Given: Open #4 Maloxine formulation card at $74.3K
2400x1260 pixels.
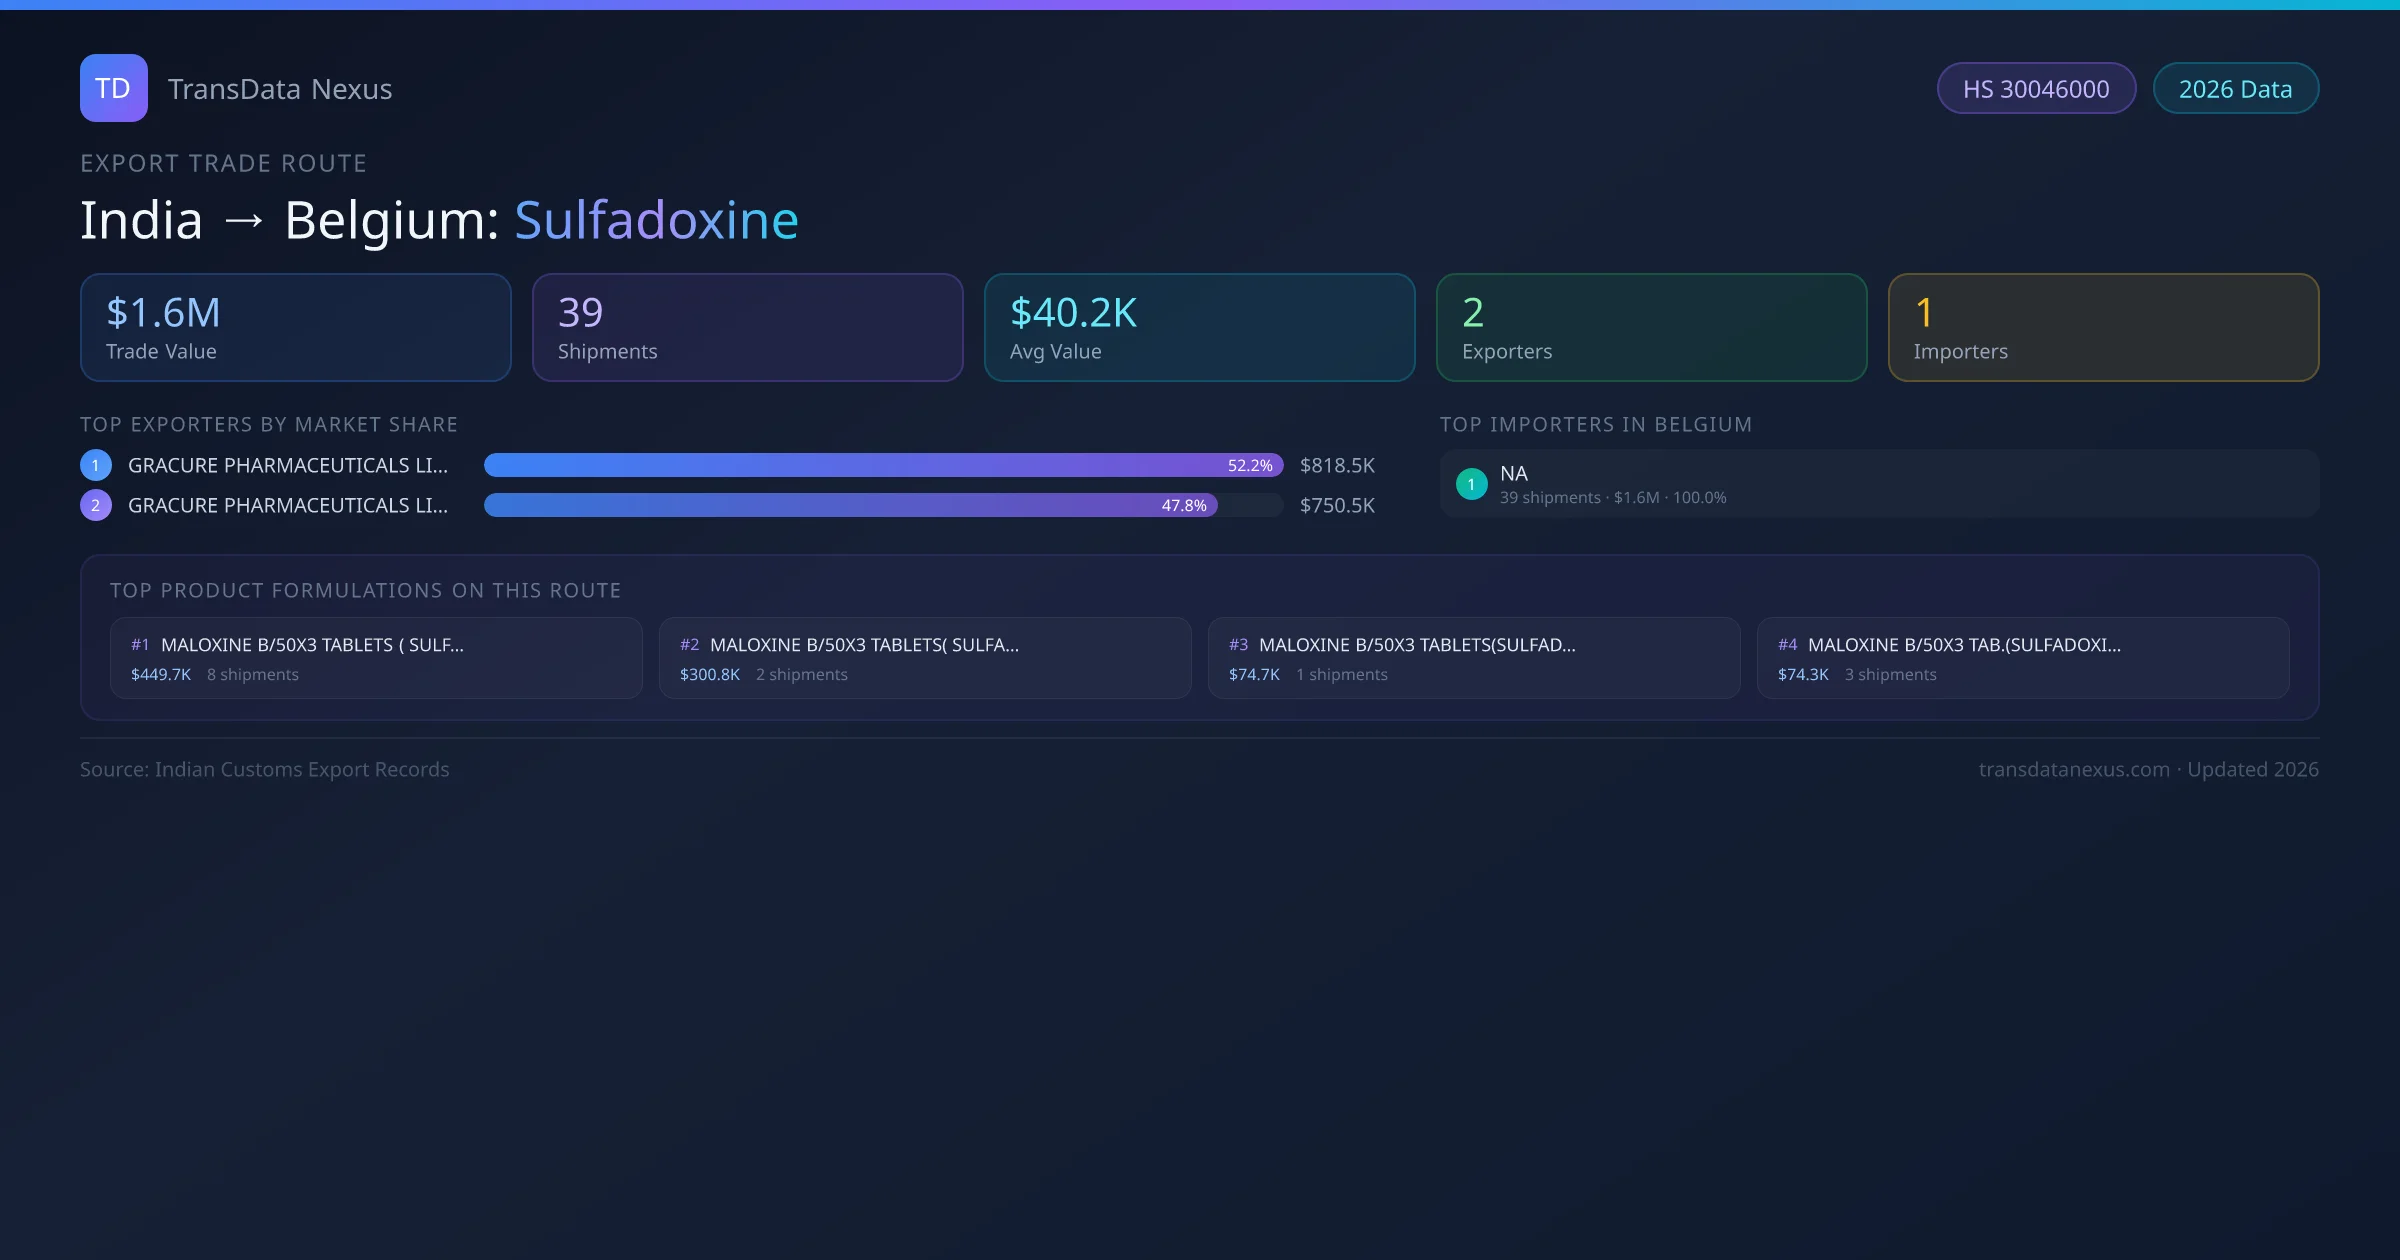Looking at the screenshot, I should pos(2023,658).
